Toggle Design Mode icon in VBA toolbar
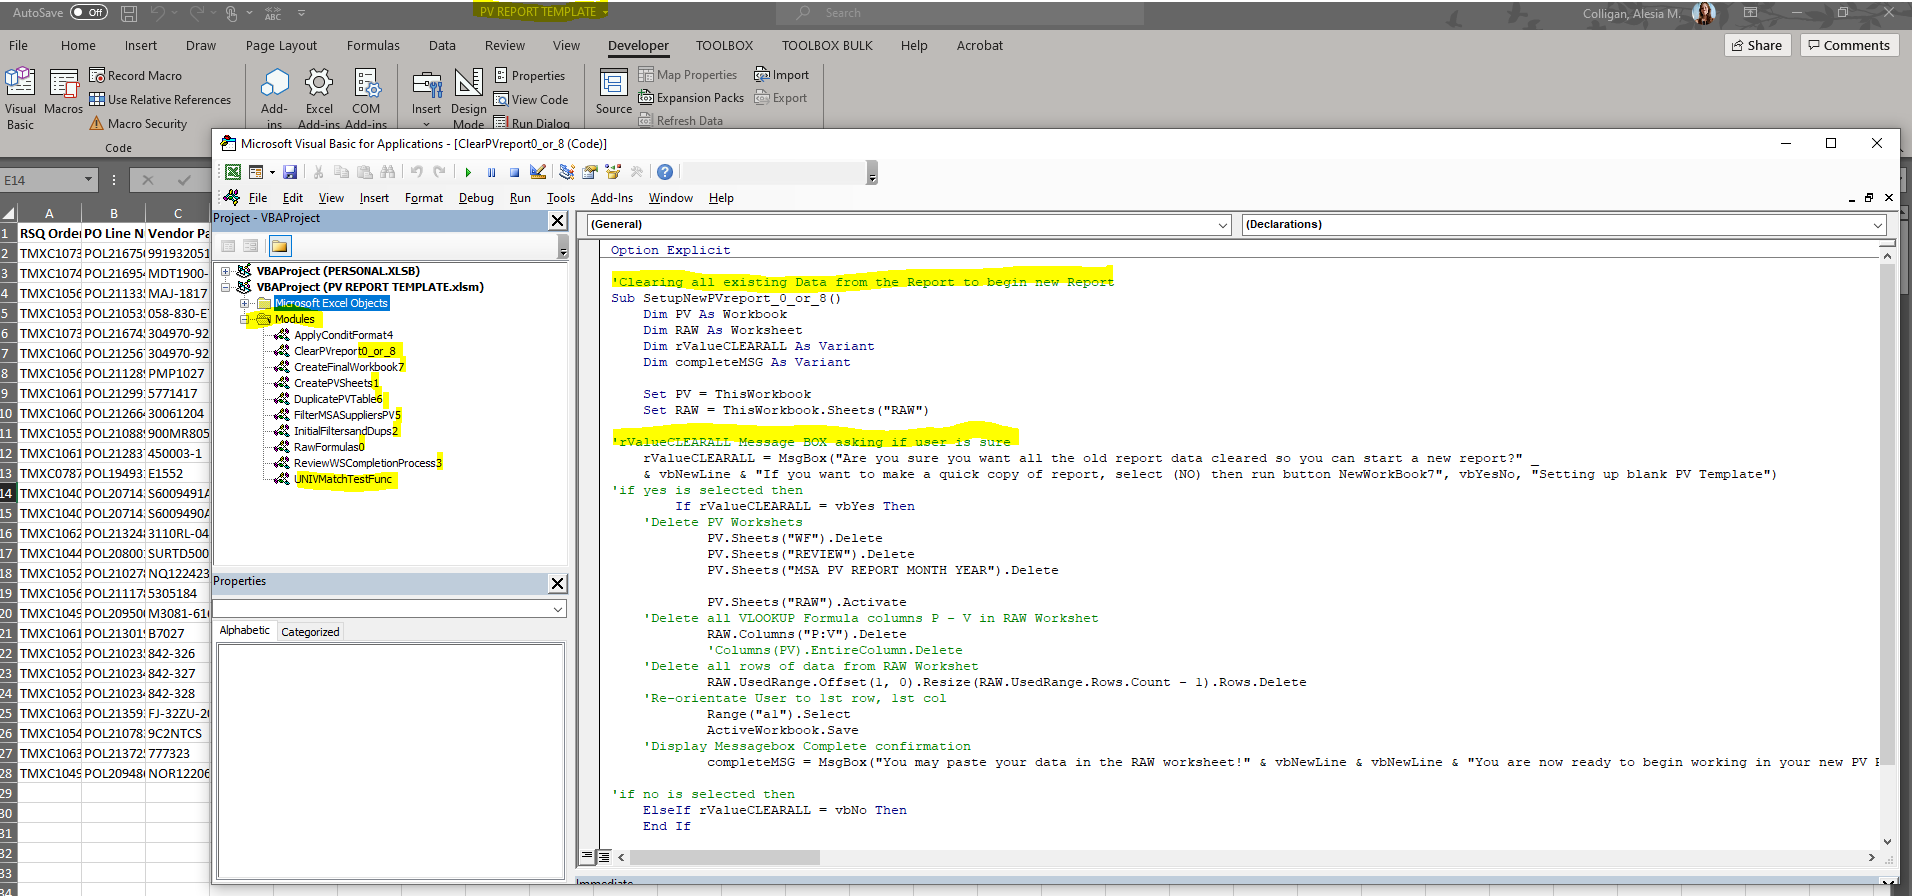1912x896 pixels. coord(538,172)
